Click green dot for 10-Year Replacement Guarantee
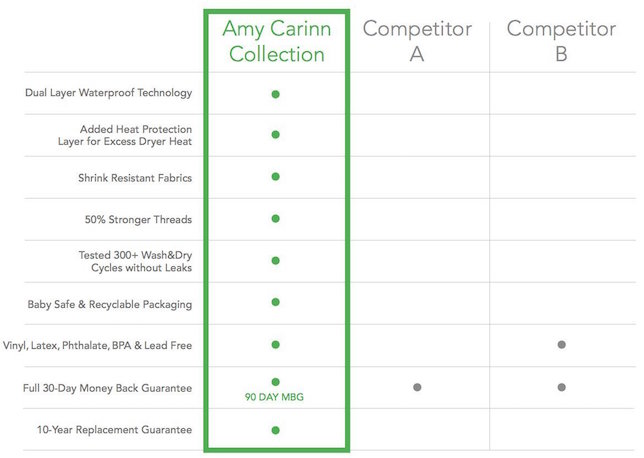This screenshot has height=458, width=644. click(276, 430)
